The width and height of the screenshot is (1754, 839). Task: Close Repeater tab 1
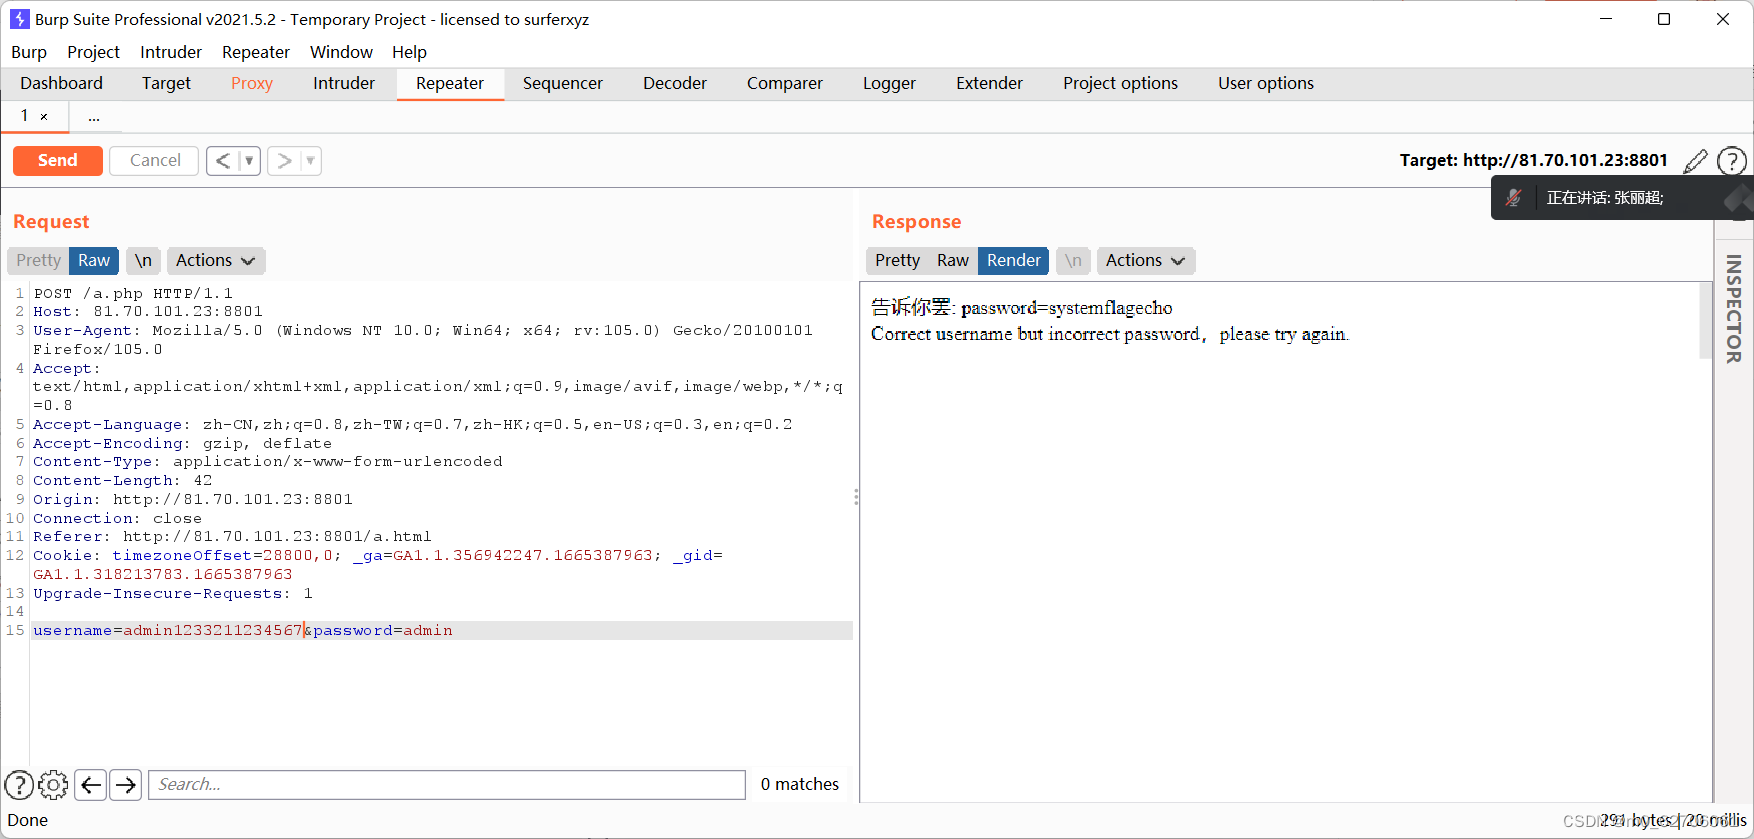tap(44, 117)
